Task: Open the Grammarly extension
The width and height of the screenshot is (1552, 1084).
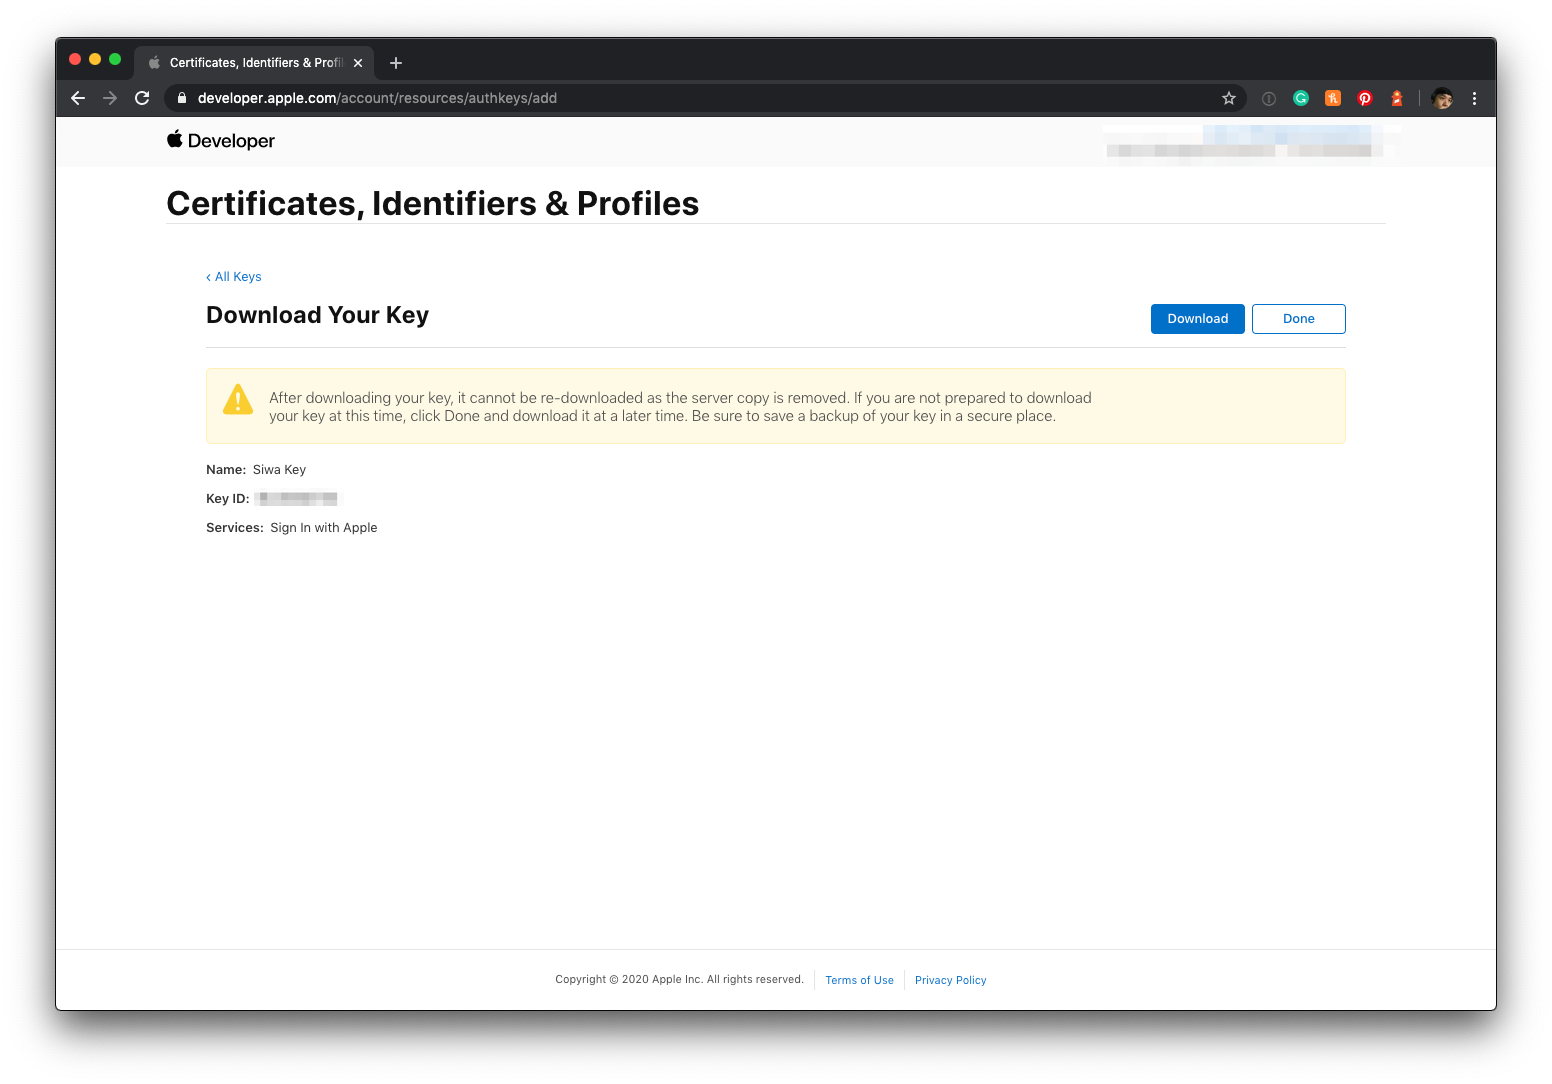Action: (x=1301, y=98)
